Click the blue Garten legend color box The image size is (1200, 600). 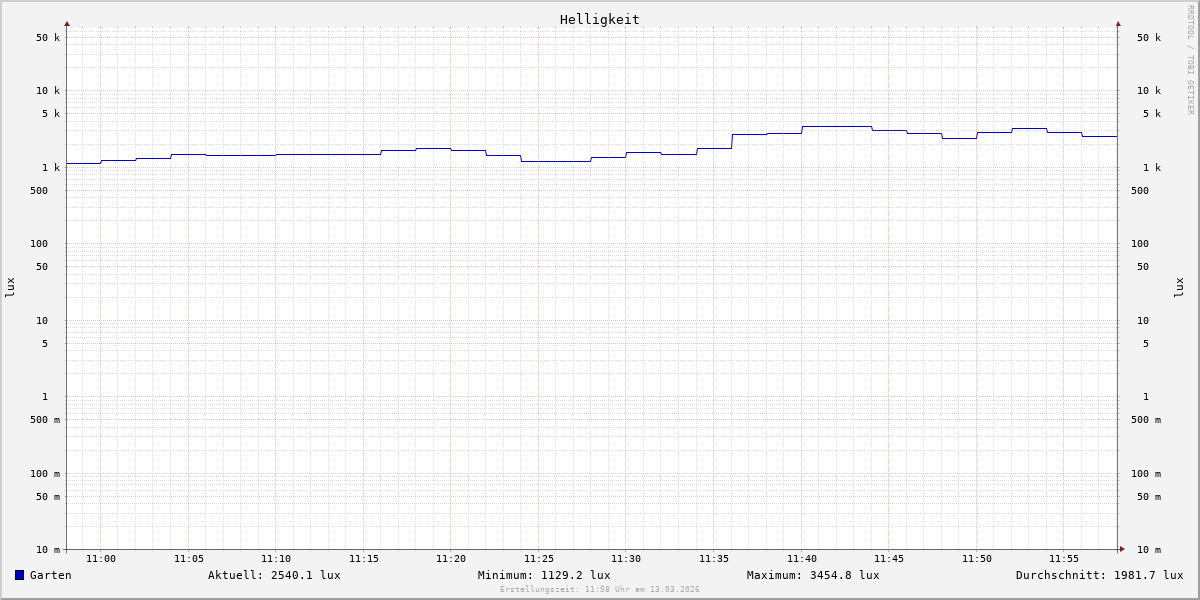pyautogui.click(x=19, y=575)
